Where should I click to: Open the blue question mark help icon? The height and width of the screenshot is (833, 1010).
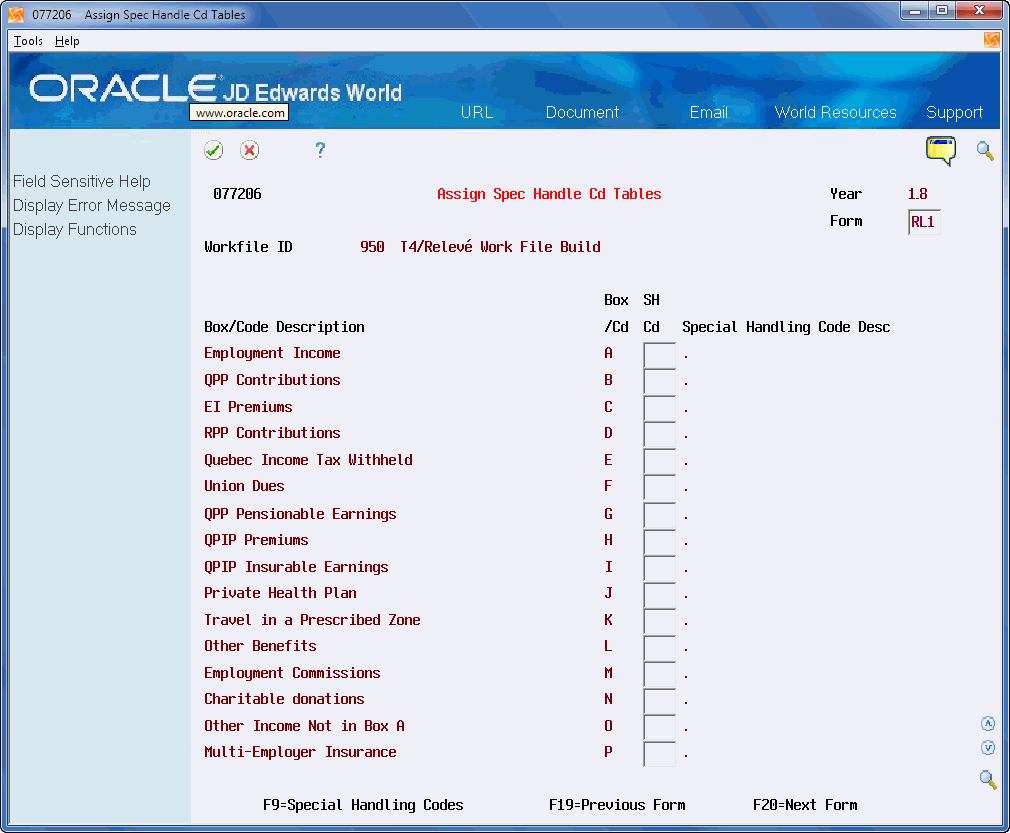[x=320, y=151]
